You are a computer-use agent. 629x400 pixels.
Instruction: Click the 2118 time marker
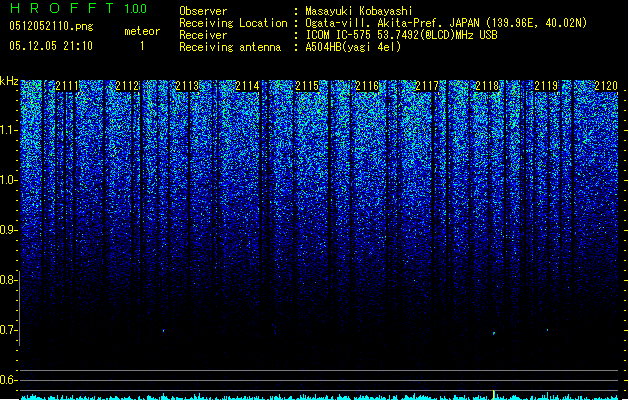pyautogui.click(x=487, y=86)
